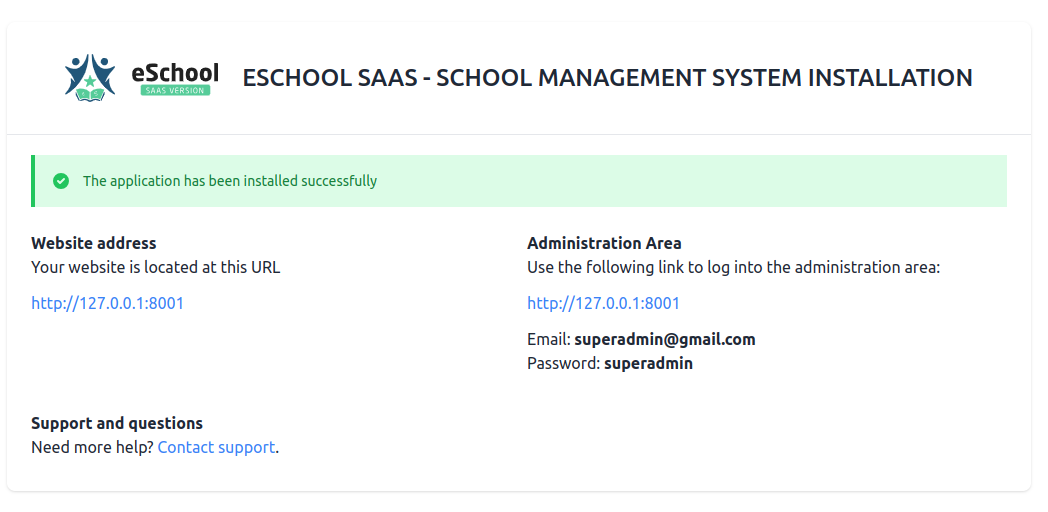Follow the Contact support link

coord(216,447)
